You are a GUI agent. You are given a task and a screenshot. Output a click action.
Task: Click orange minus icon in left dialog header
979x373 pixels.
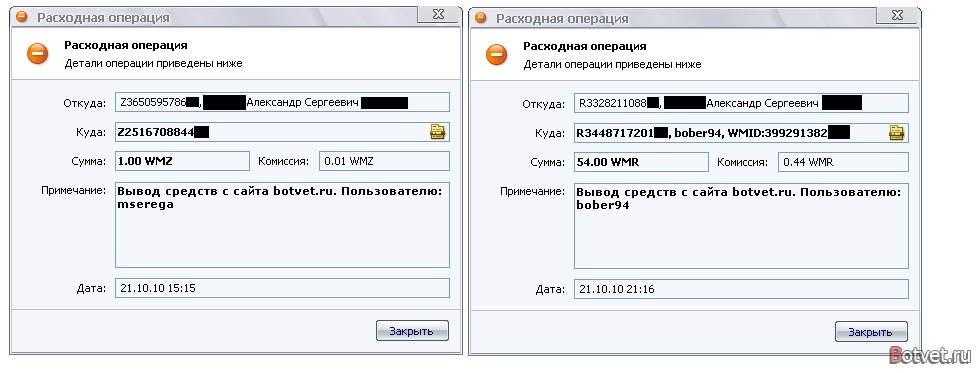click(x=37, y=54)
